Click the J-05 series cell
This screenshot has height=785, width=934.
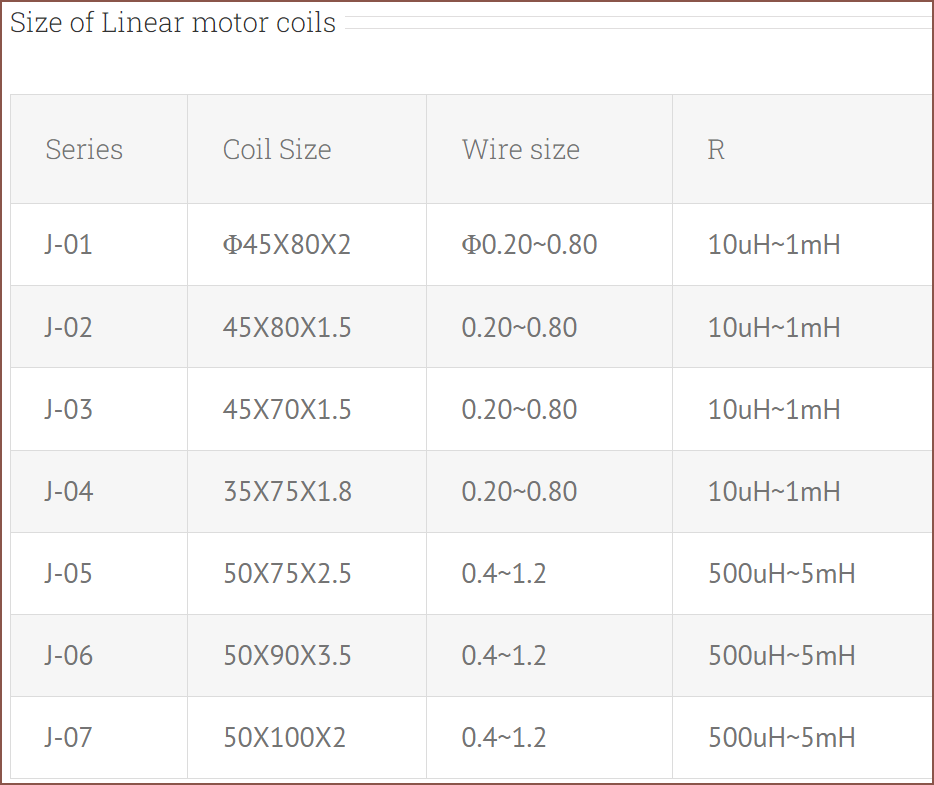69,573
